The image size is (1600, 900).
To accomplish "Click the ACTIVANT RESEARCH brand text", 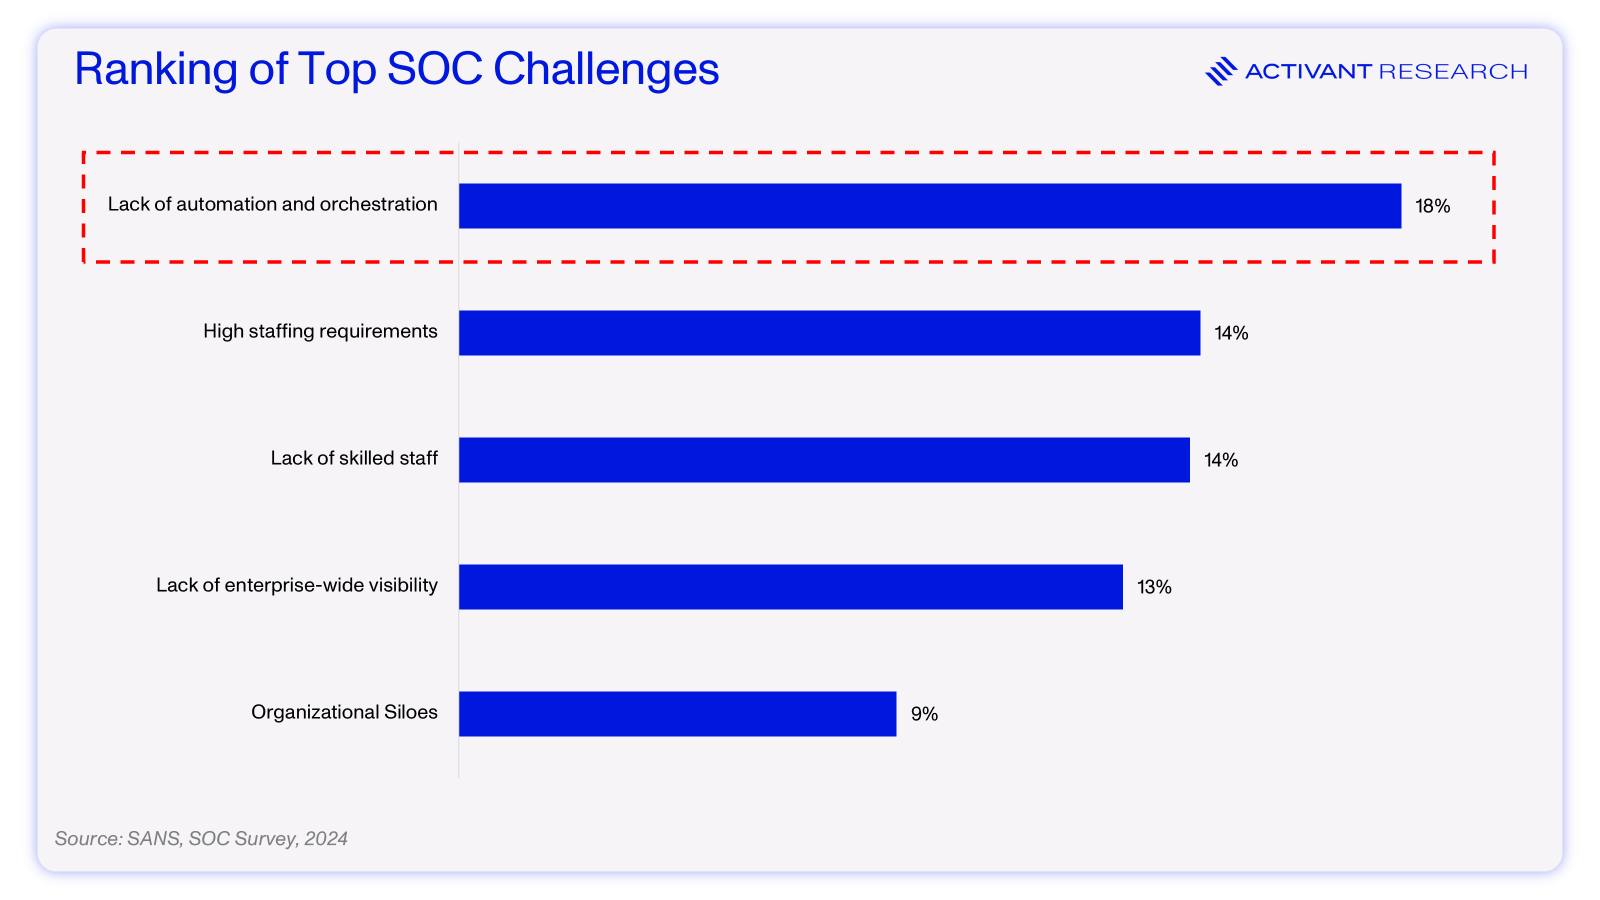I will coord(1386,71).
